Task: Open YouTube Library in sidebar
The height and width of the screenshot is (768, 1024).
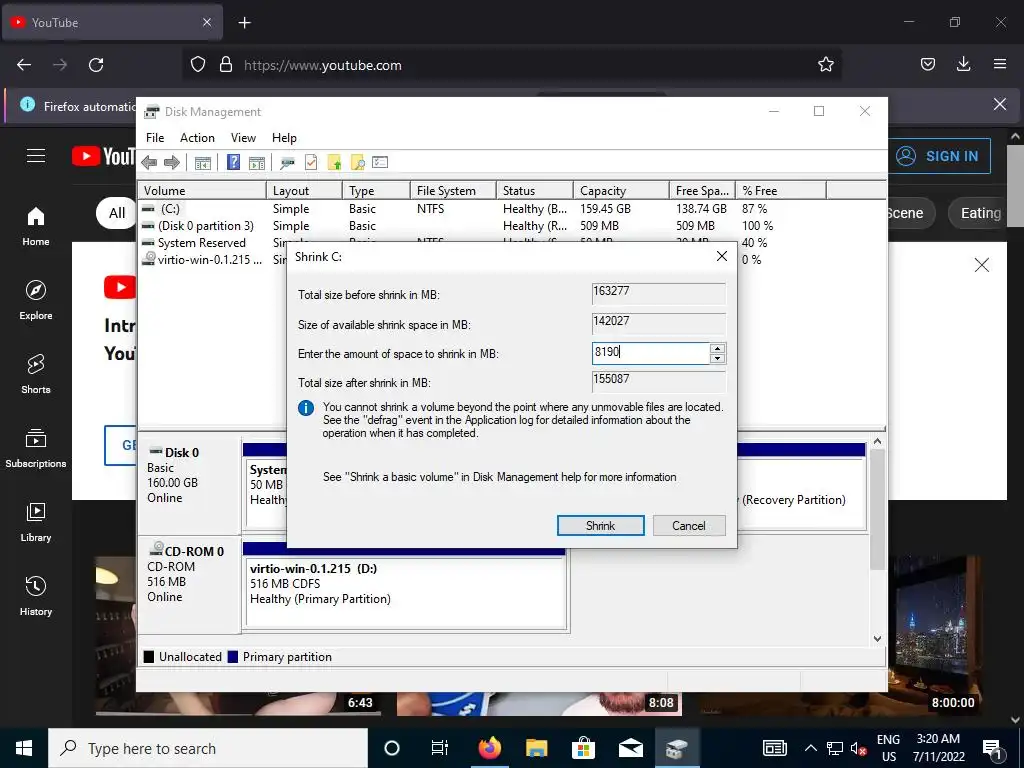Action: 36,522
